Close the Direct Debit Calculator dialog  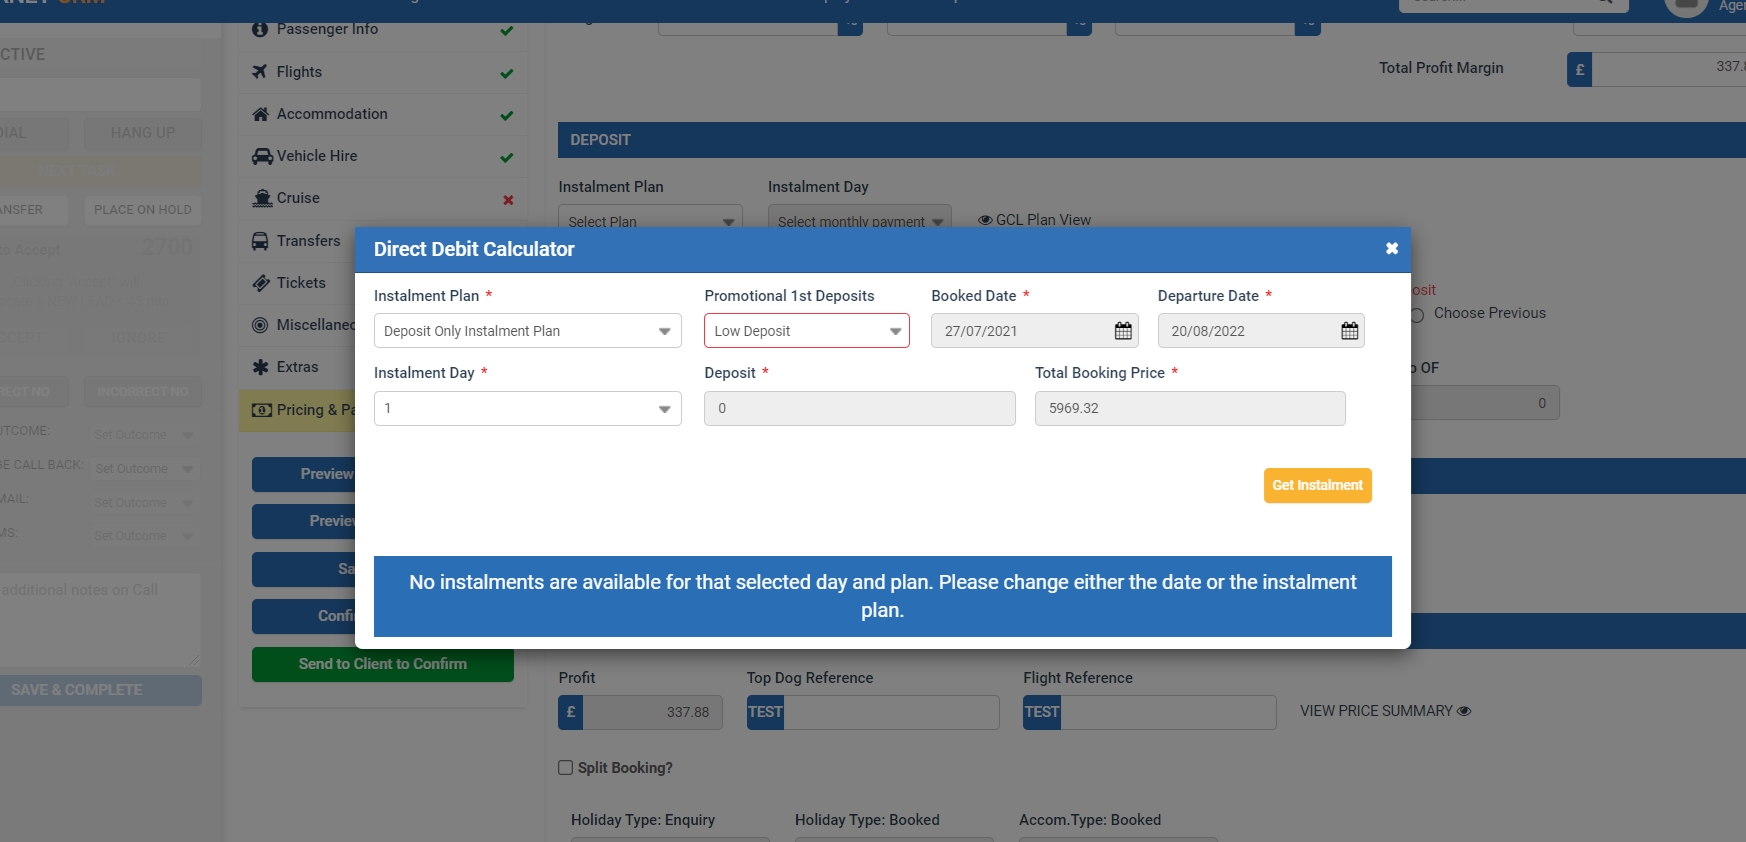pos(1391,249)
